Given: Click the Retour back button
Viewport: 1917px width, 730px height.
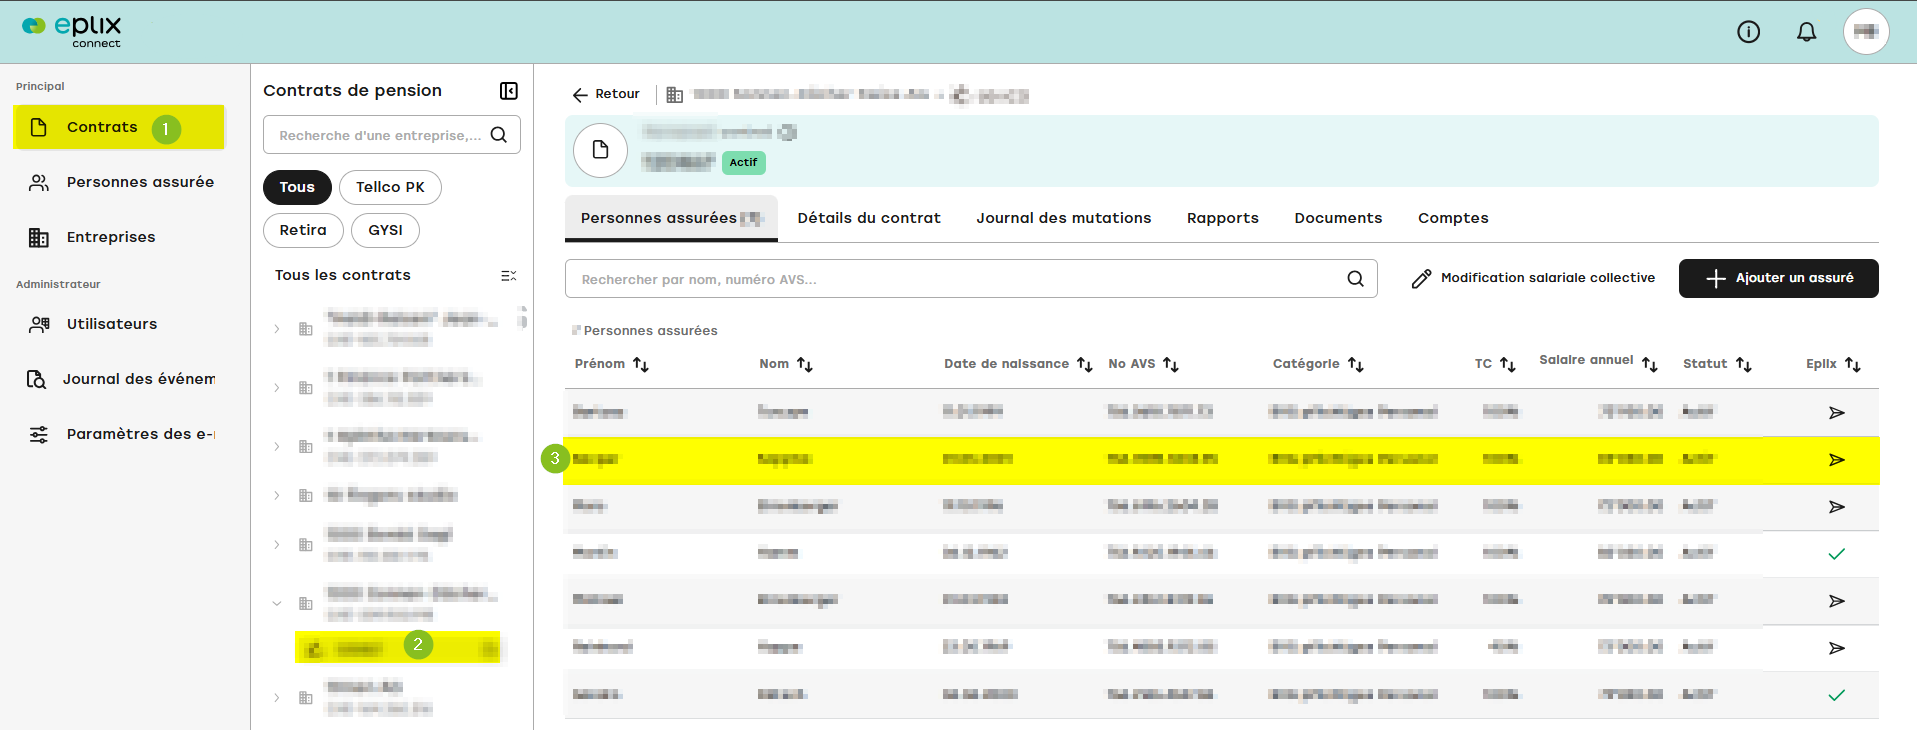Looking at the screenshot, I should point(606,94).
